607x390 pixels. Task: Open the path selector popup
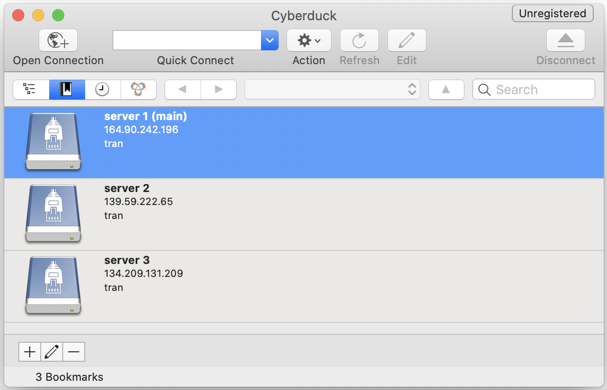click(333, 89)
